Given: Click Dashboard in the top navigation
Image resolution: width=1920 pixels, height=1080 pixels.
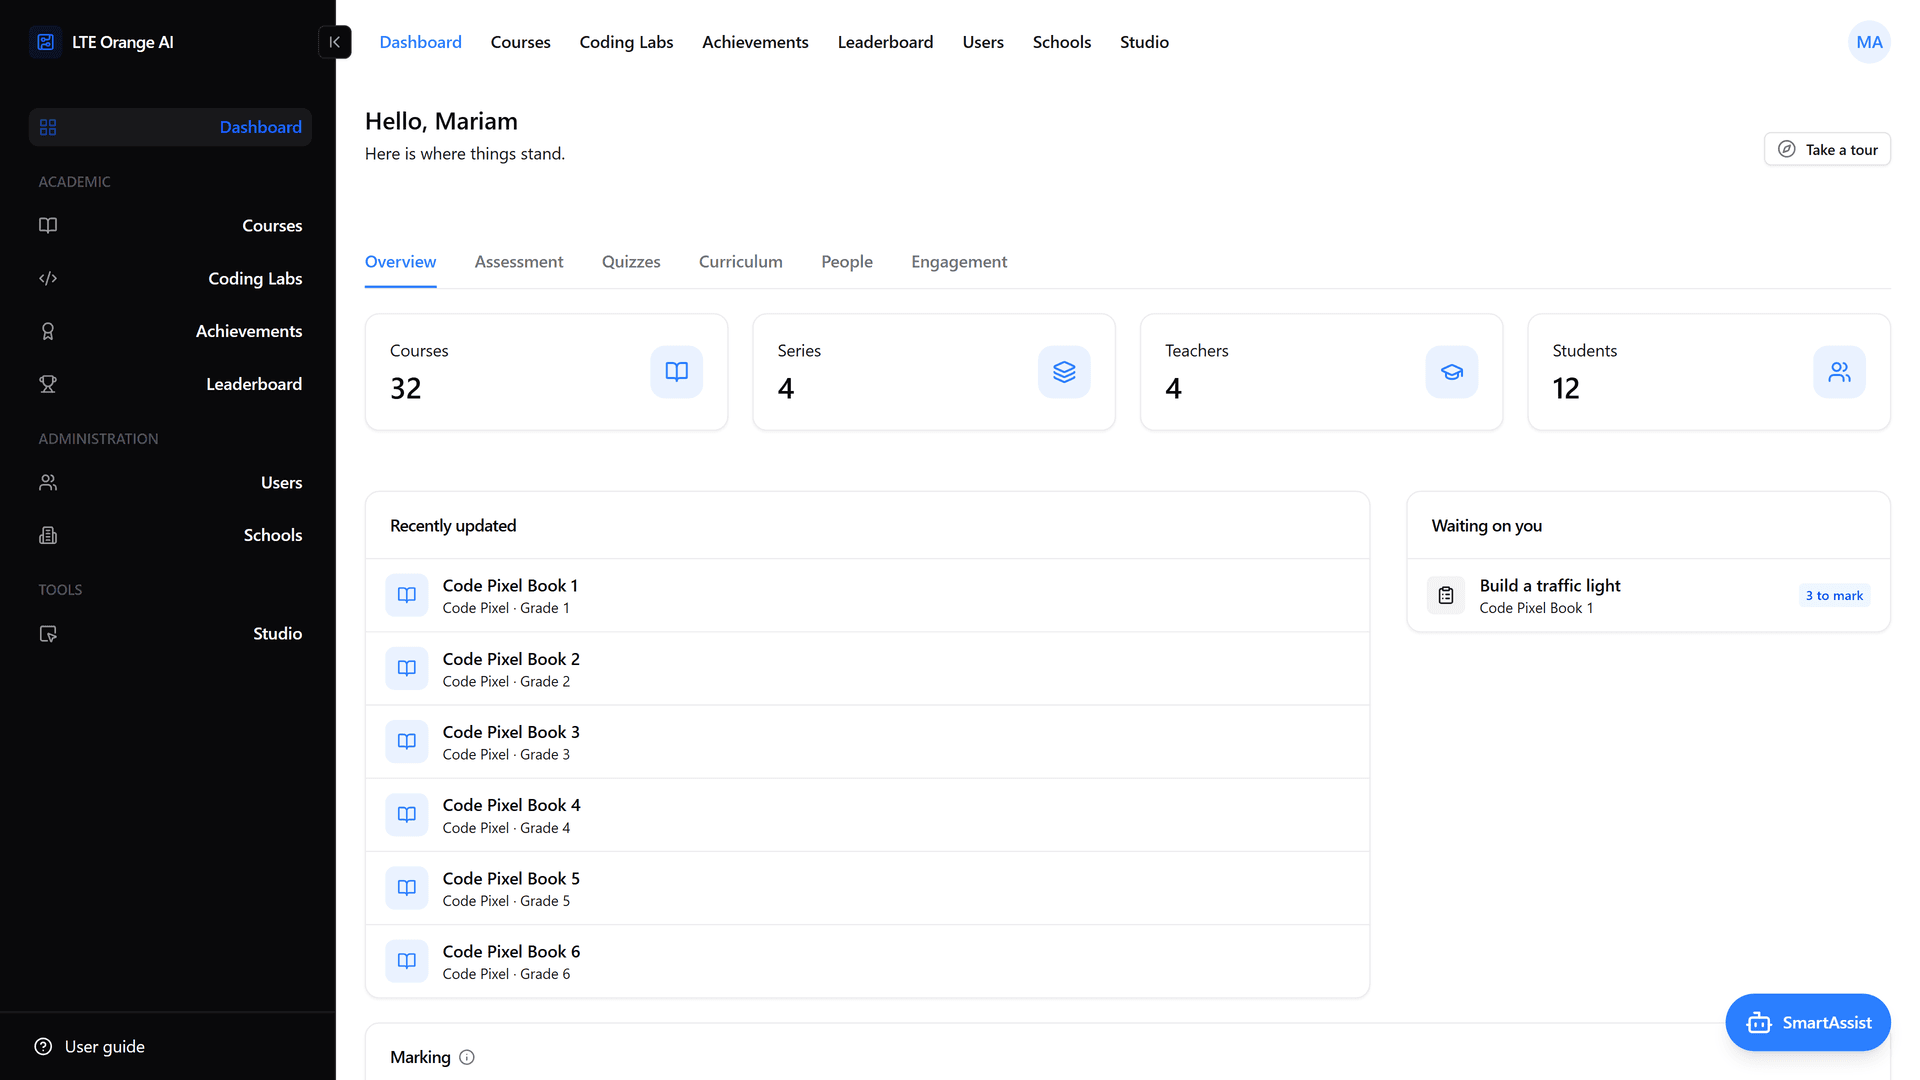Looking at the screenshot, I should click(420, 42).
